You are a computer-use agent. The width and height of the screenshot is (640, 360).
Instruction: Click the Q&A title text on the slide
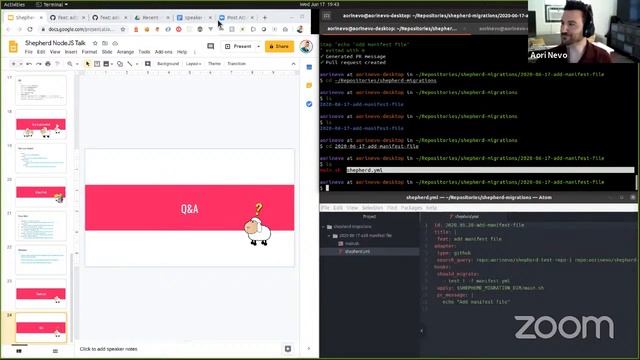pos(189,209)
